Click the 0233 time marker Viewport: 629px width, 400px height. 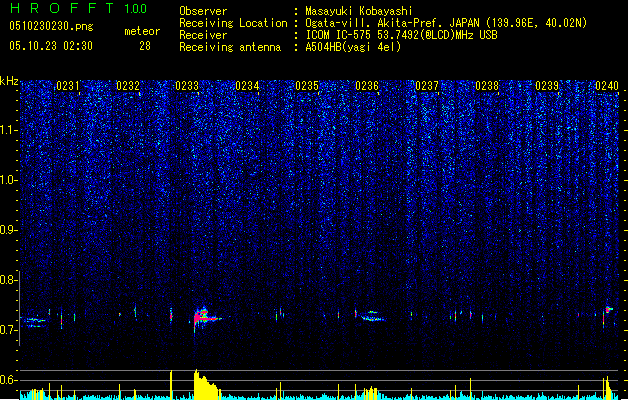click(187, 86)
